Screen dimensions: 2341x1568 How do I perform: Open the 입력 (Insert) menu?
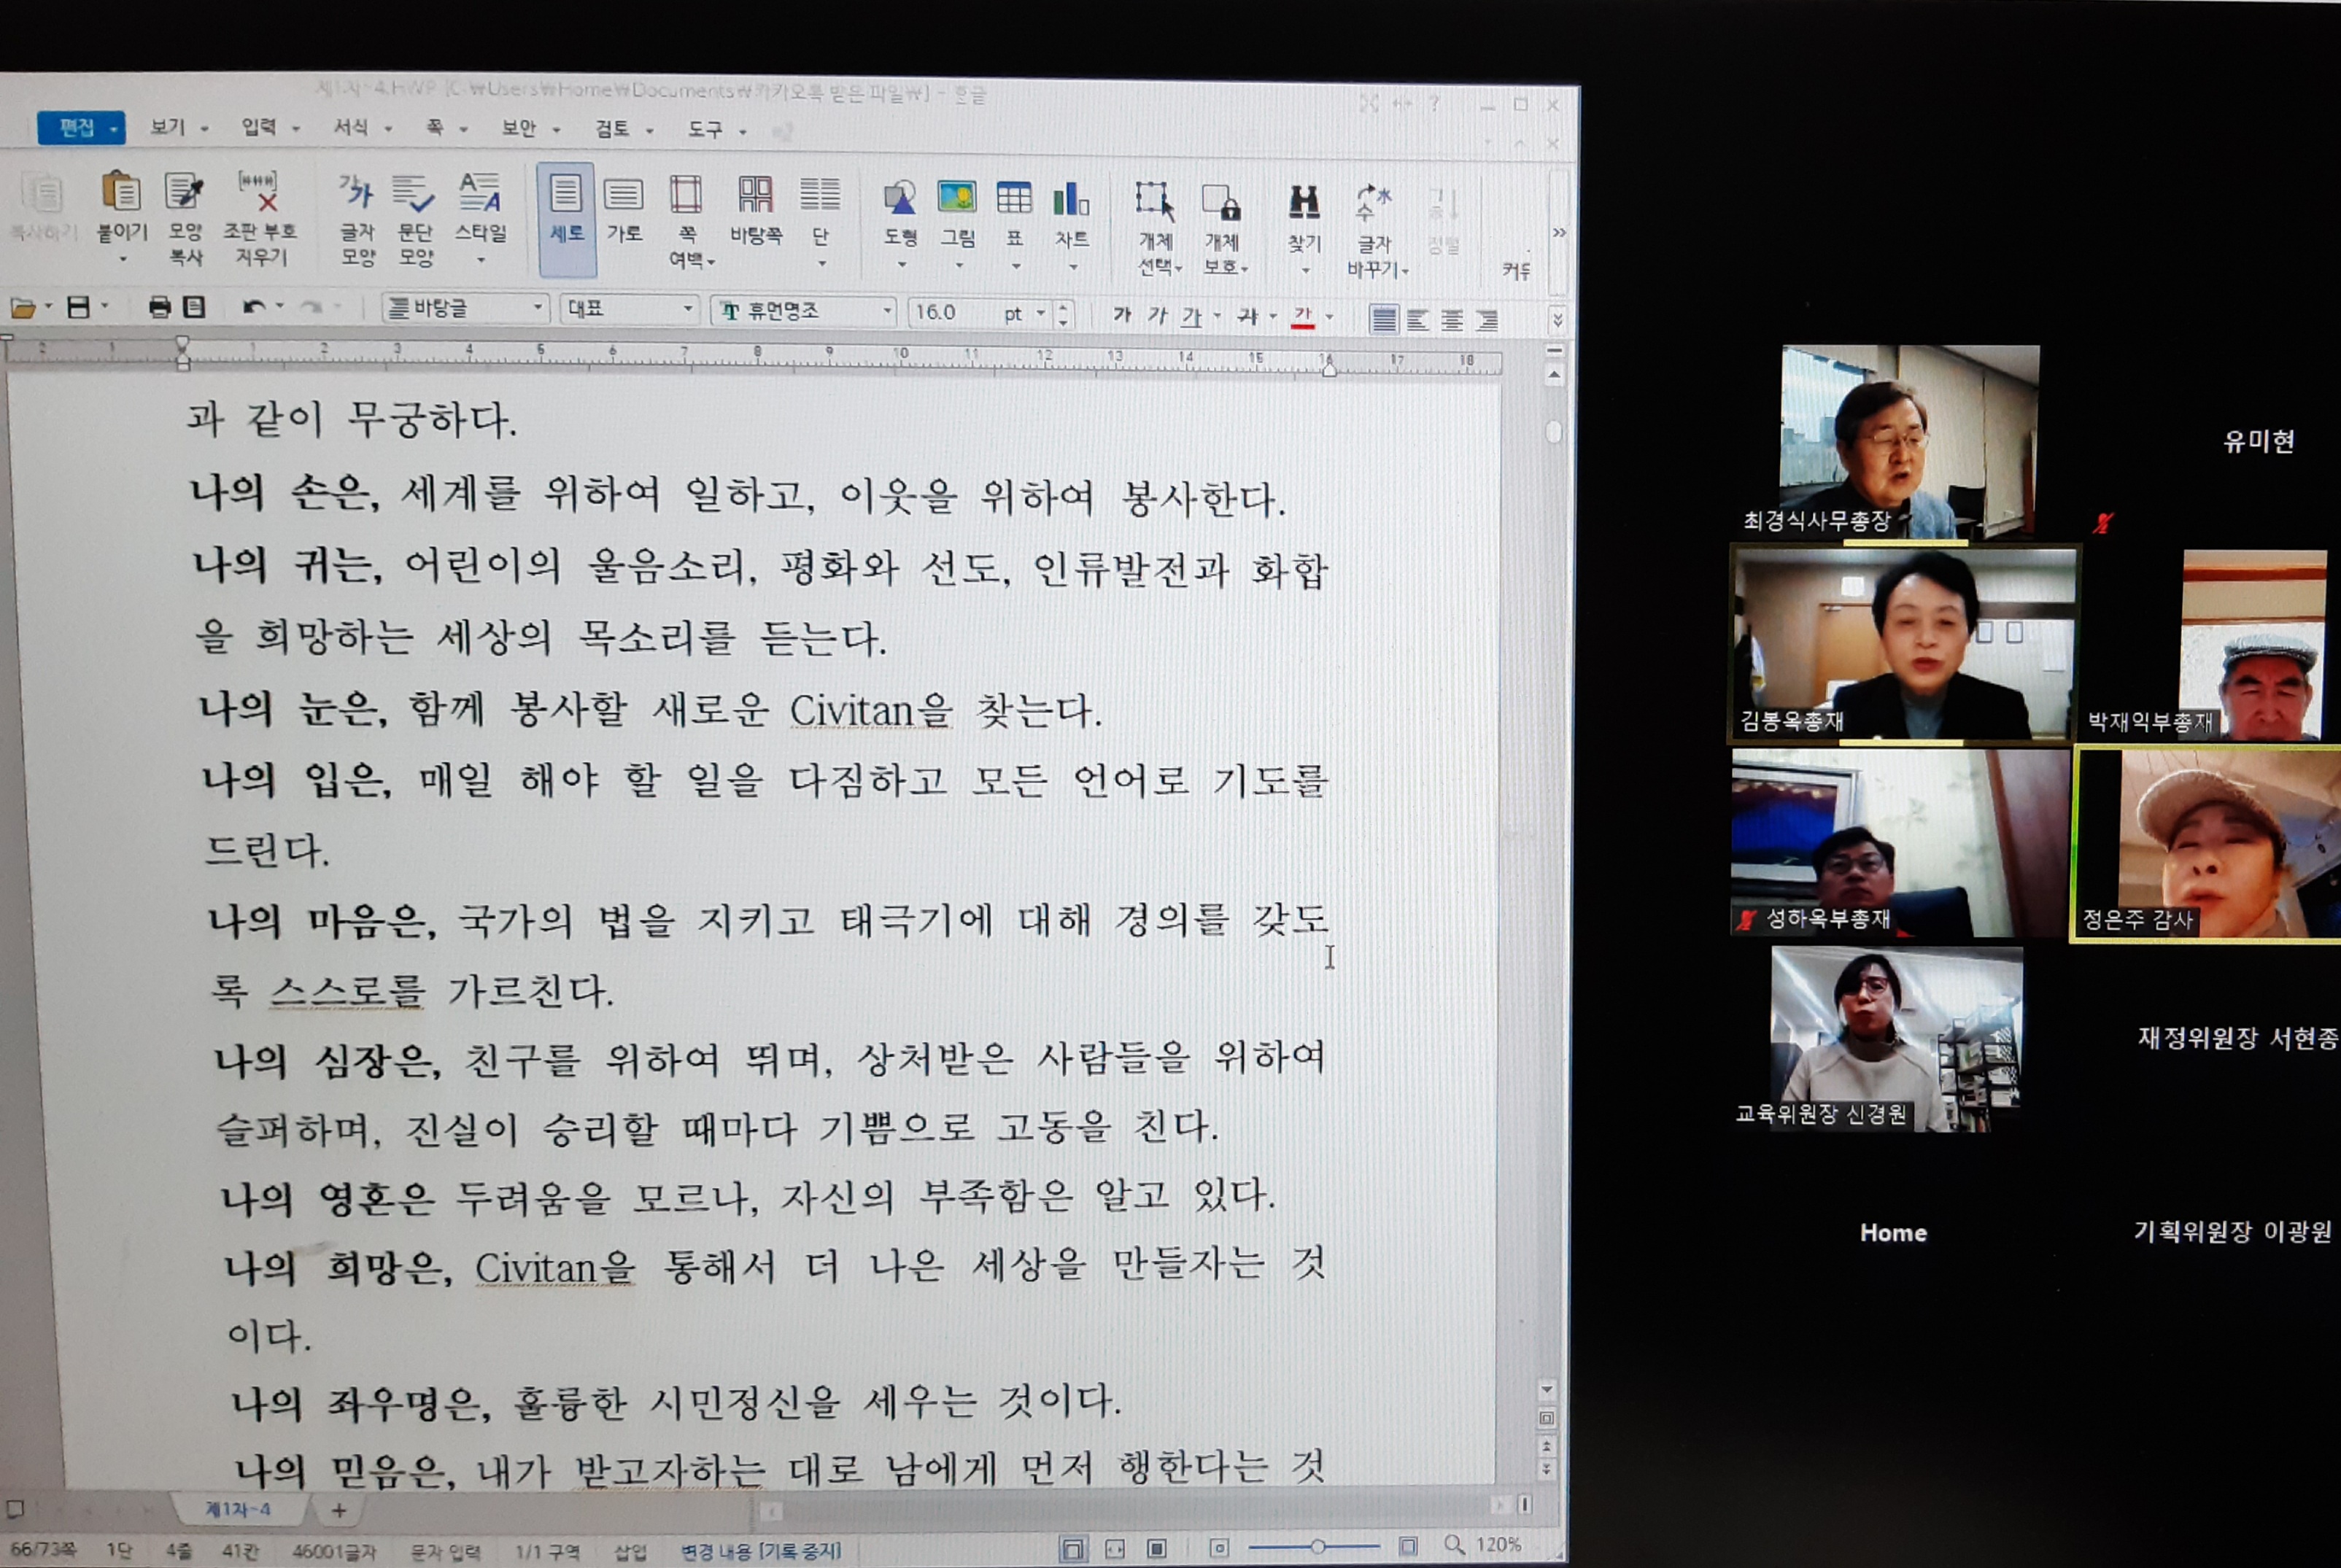tap(270, 127)
